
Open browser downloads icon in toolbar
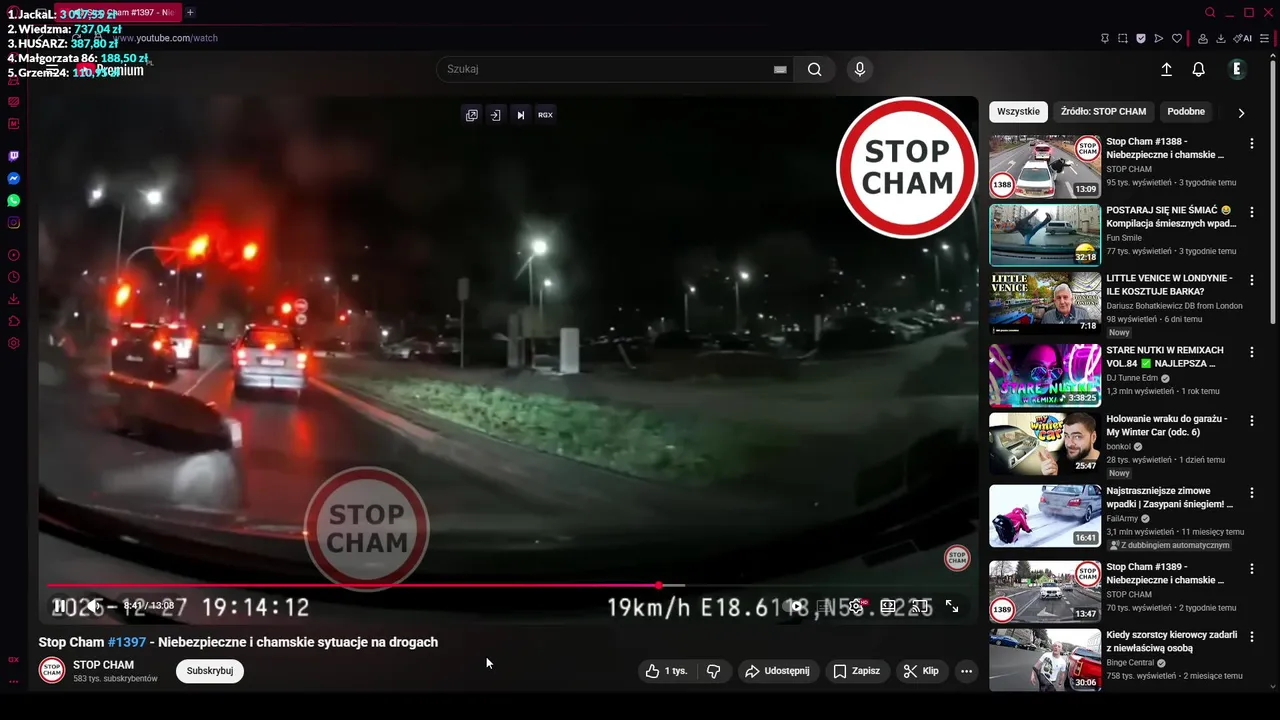1221,39
